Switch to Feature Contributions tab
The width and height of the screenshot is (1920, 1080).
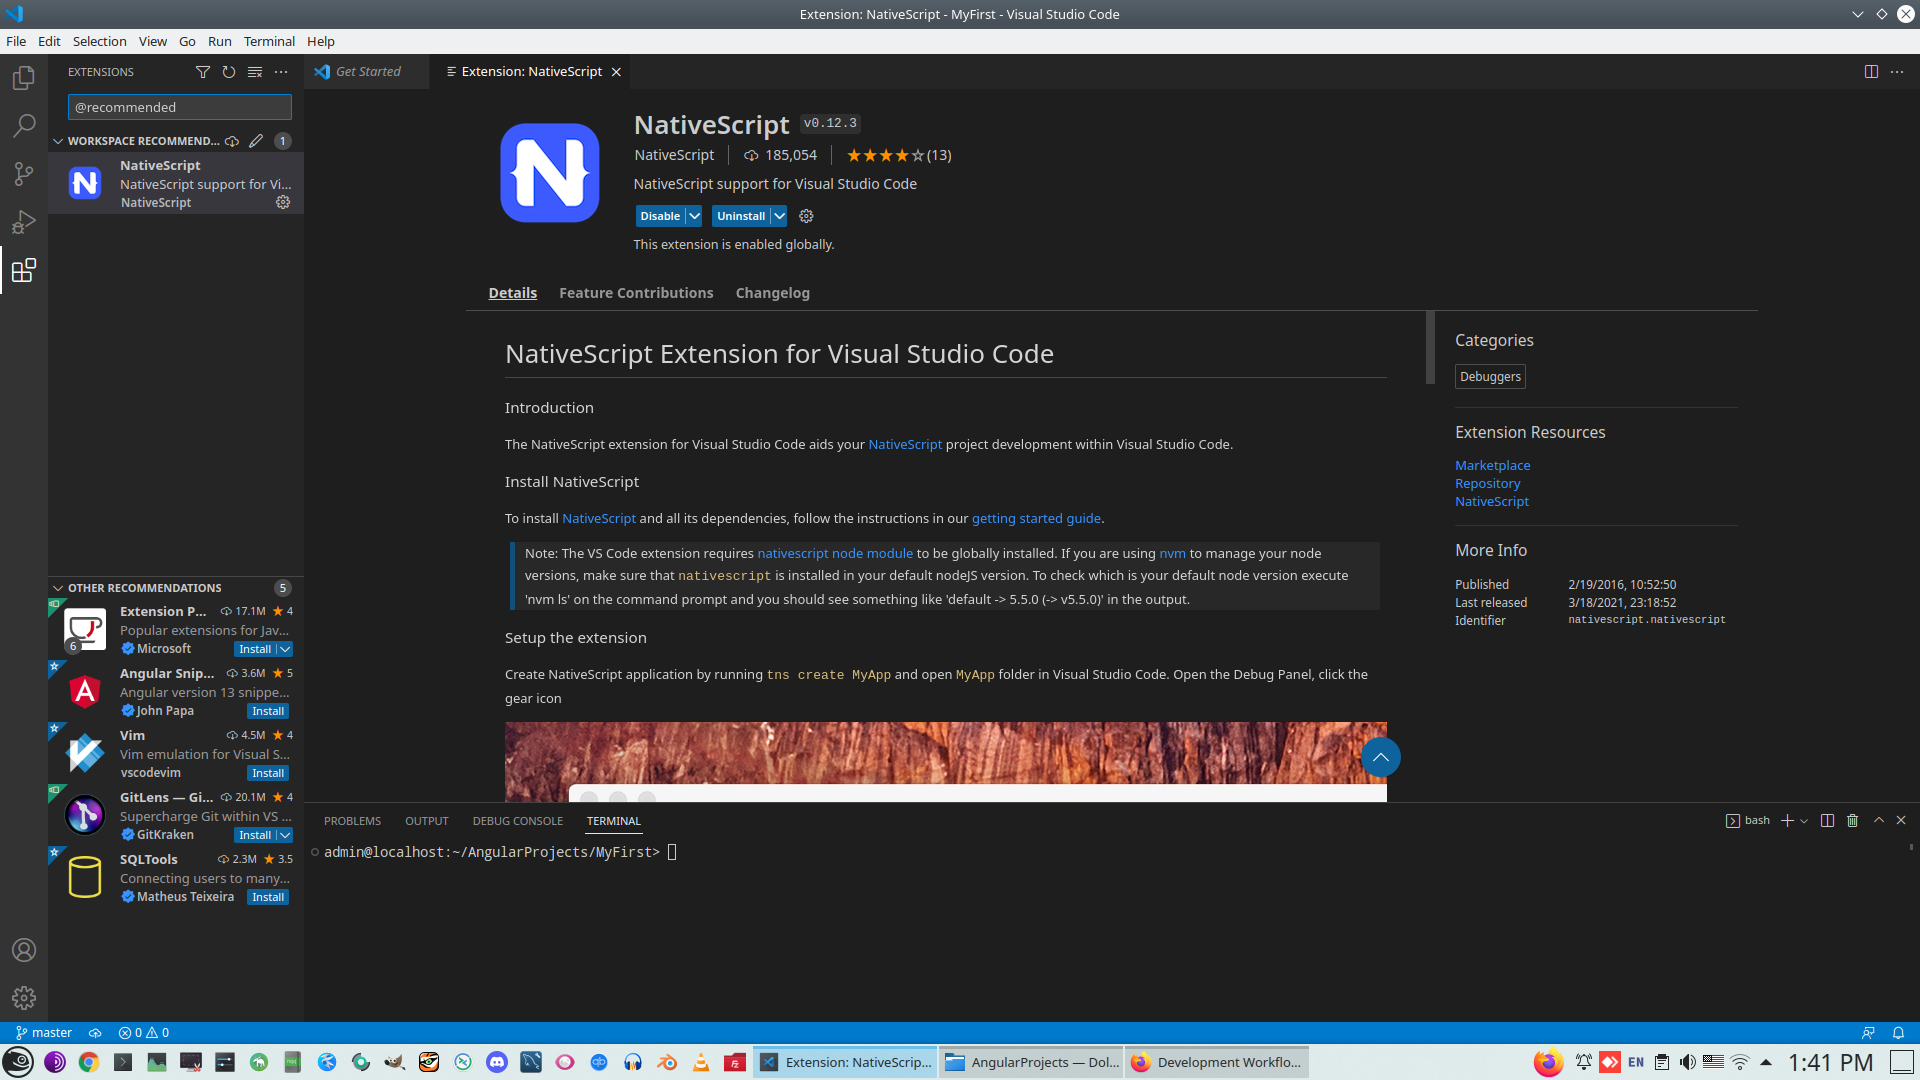(x=636, y=293)
